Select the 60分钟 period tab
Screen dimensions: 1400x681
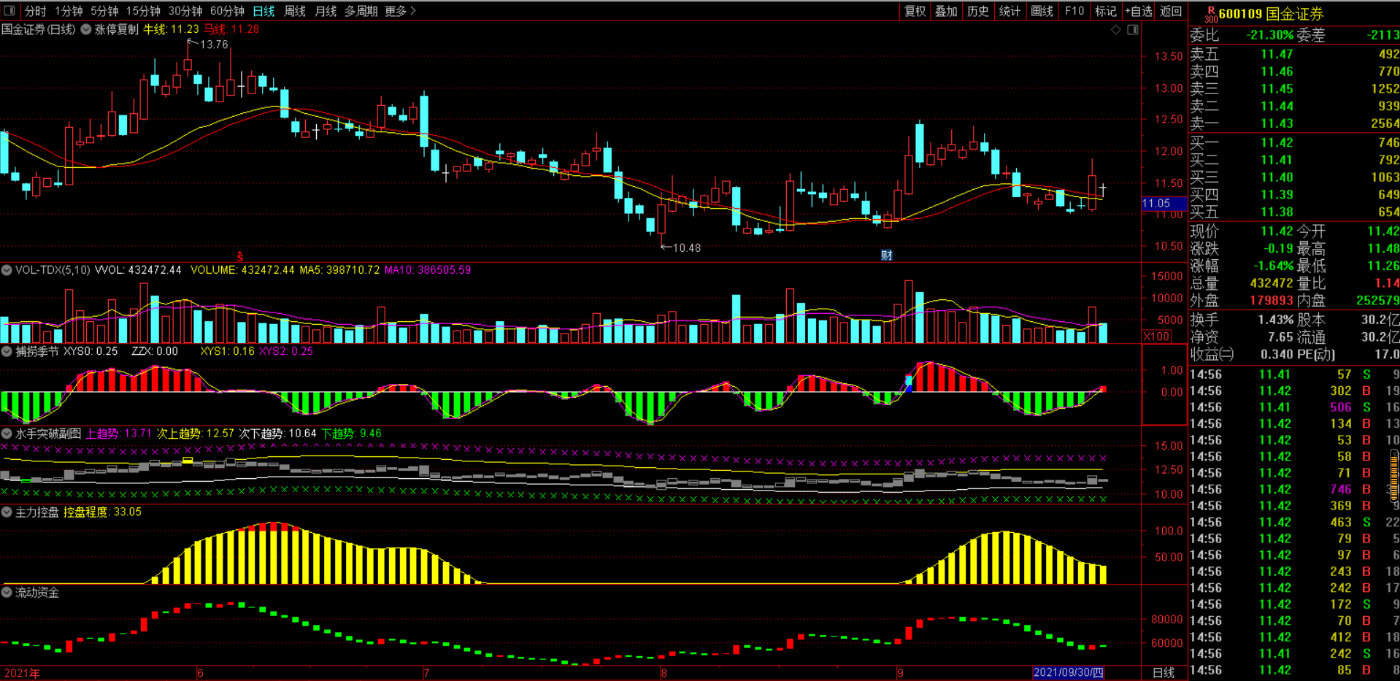[x=227, y=11]
